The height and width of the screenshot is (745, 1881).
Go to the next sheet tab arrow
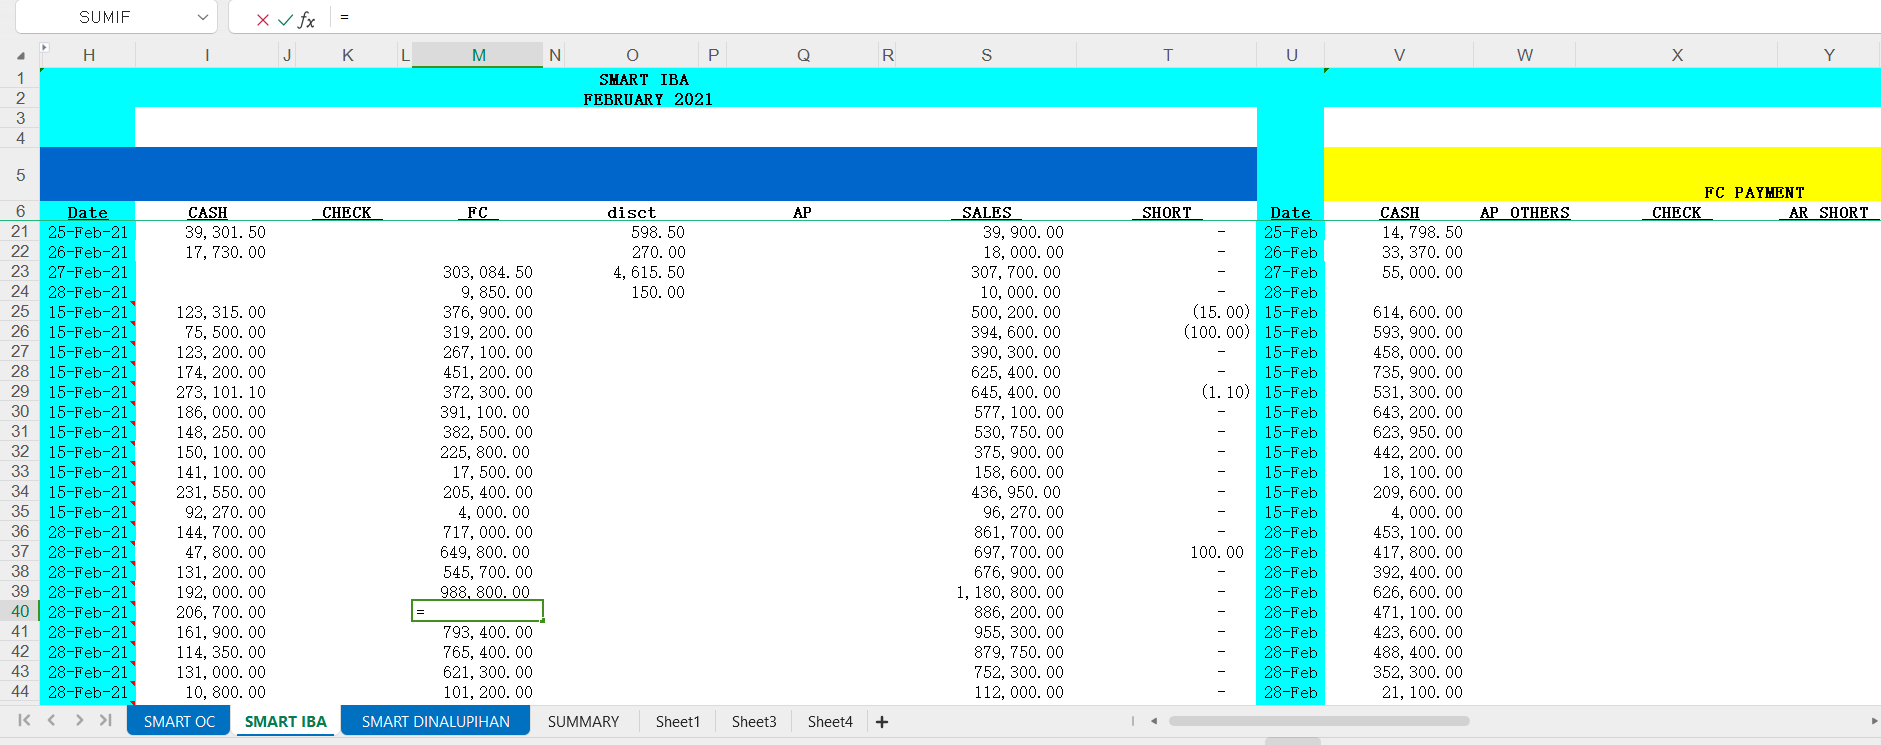[79, 720]
